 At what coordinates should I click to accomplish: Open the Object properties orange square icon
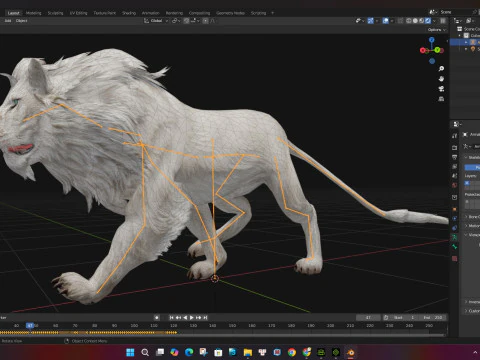(455, 209)
